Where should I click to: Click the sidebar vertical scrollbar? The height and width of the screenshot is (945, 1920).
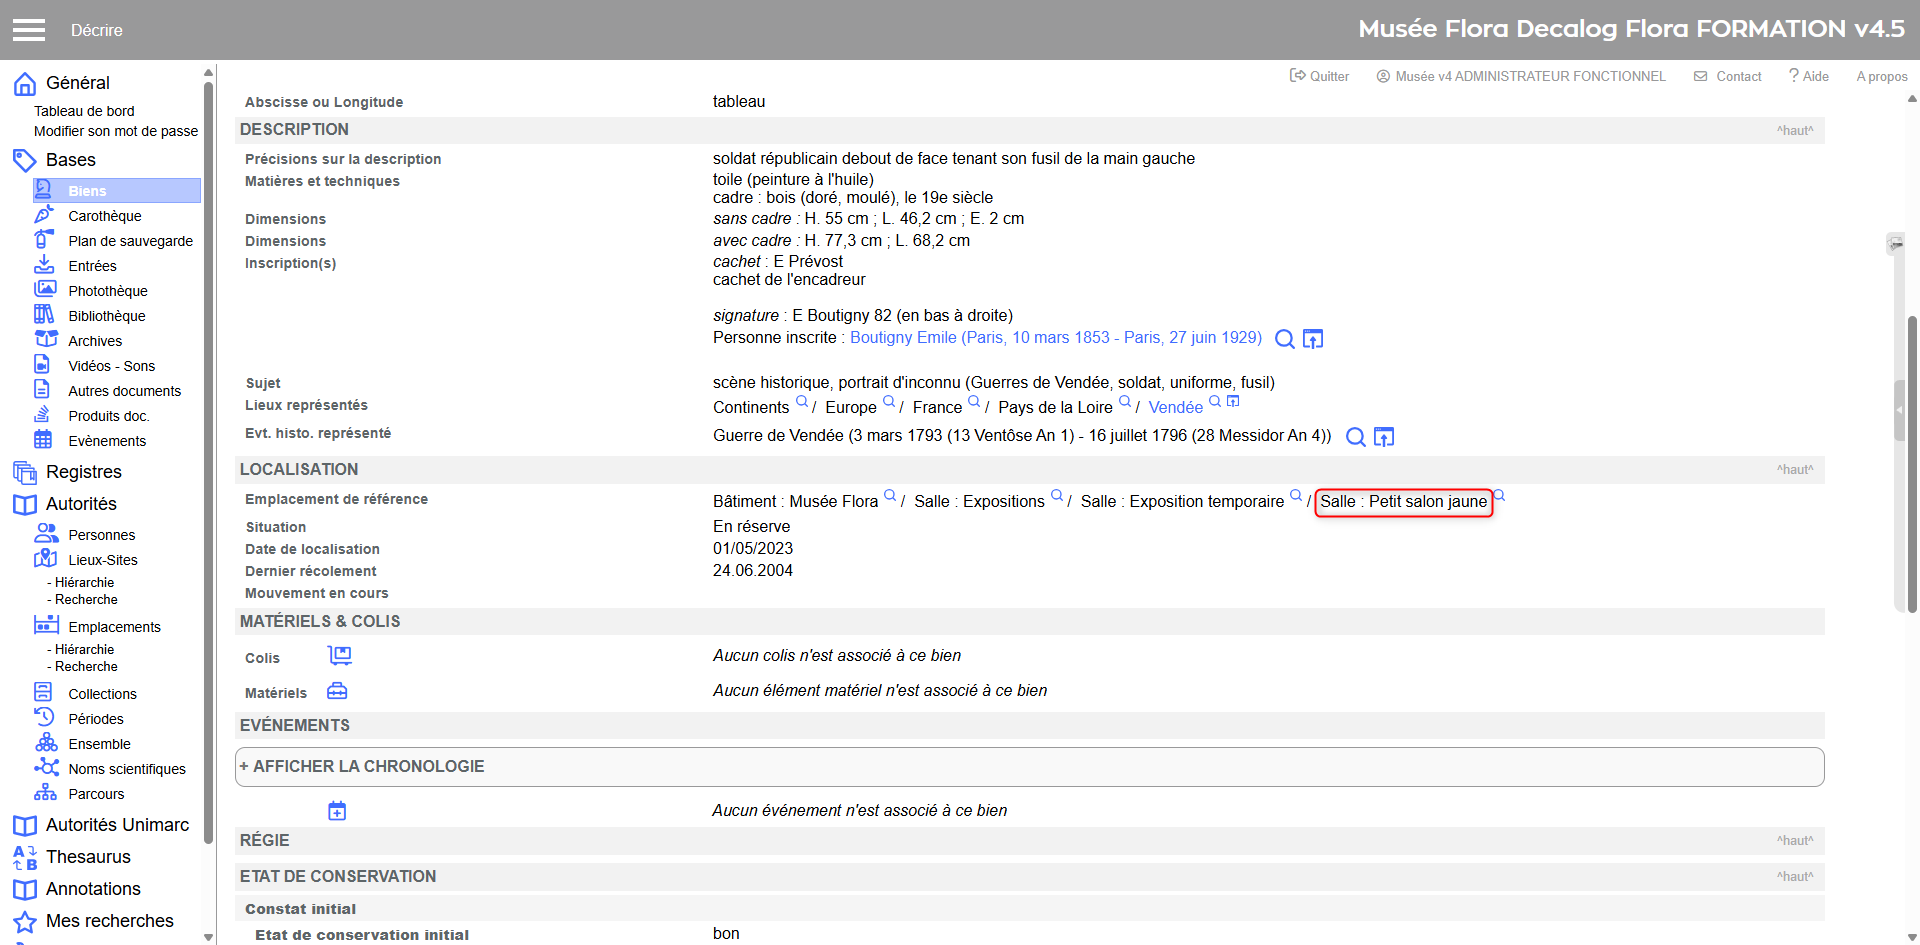coord(208,460)
